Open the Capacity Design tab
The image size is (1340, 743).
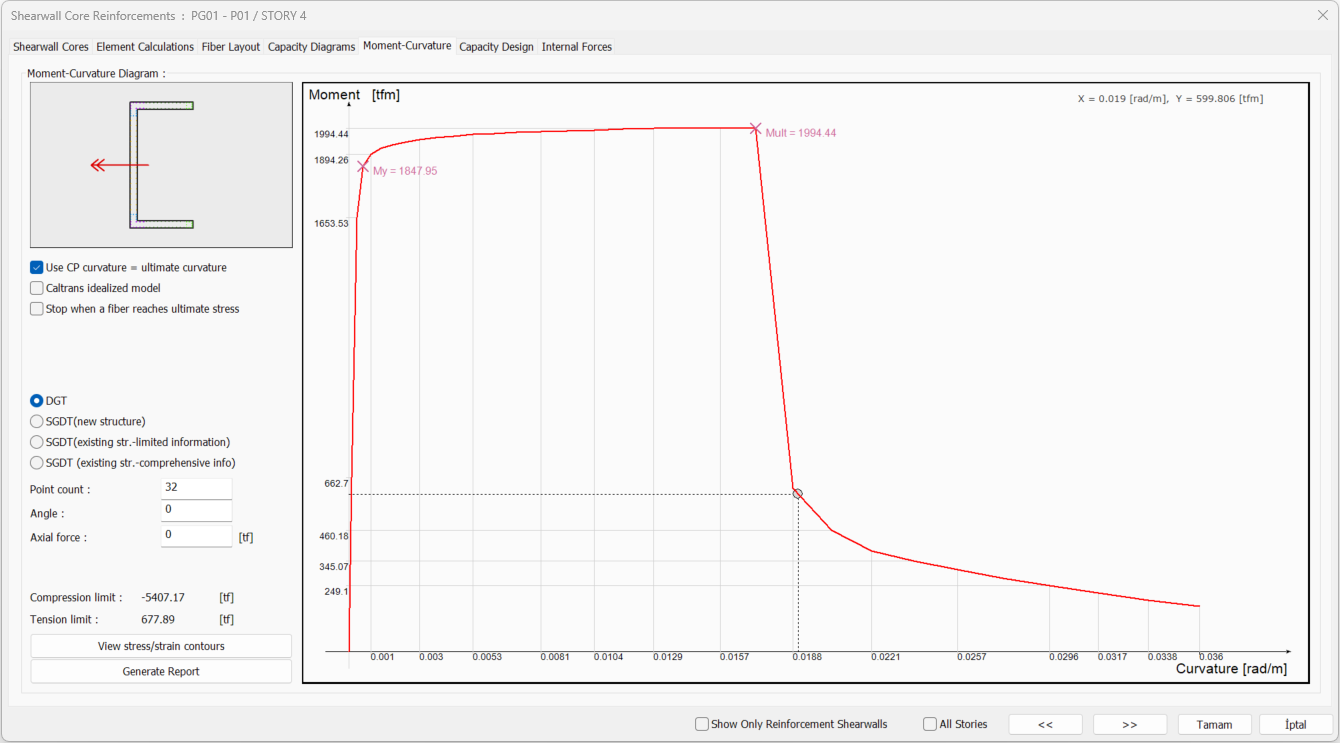[496, 47]
